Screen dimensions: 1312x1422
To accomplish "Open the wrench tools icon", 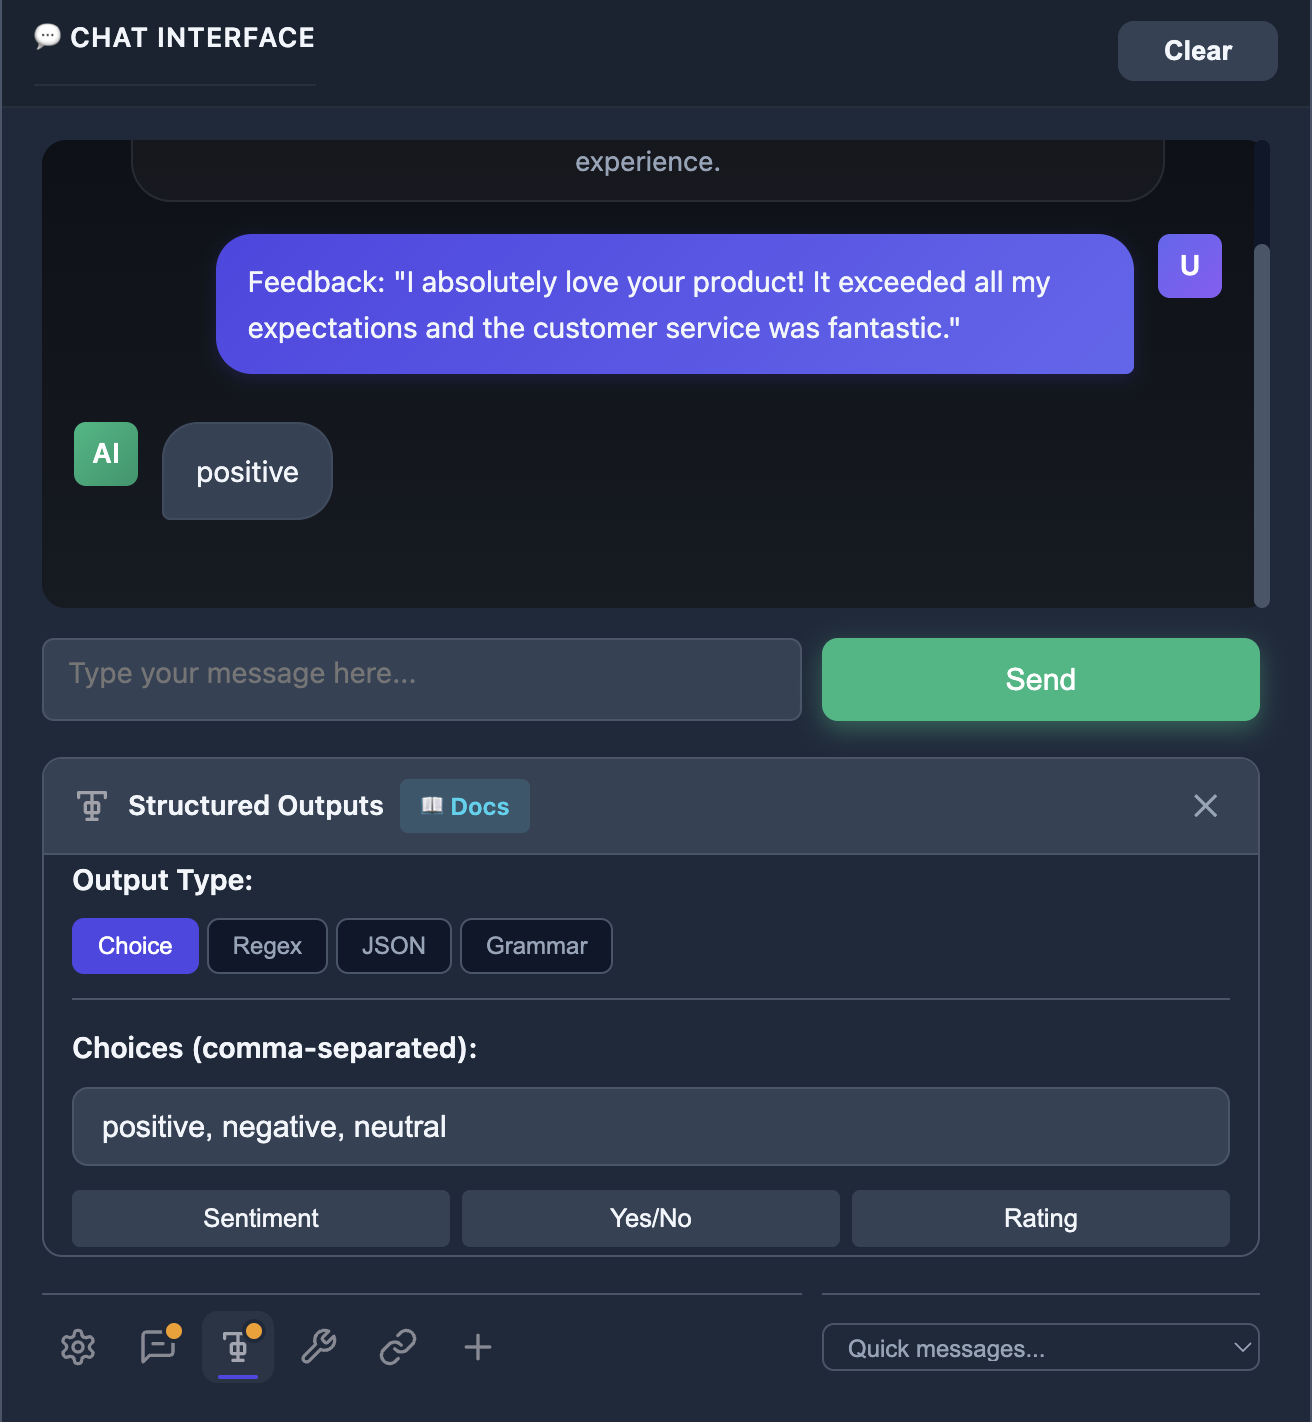I will pos(318,1347).
